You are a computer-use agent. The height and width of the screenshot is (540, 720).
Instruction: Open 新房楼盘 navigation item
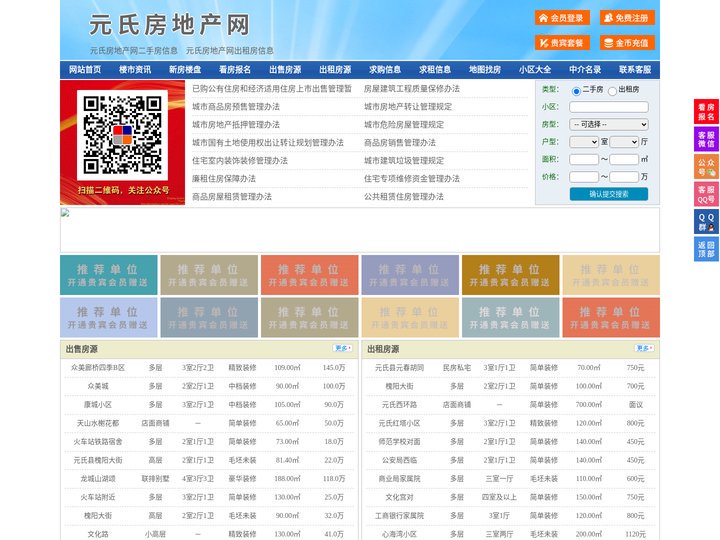185,70
